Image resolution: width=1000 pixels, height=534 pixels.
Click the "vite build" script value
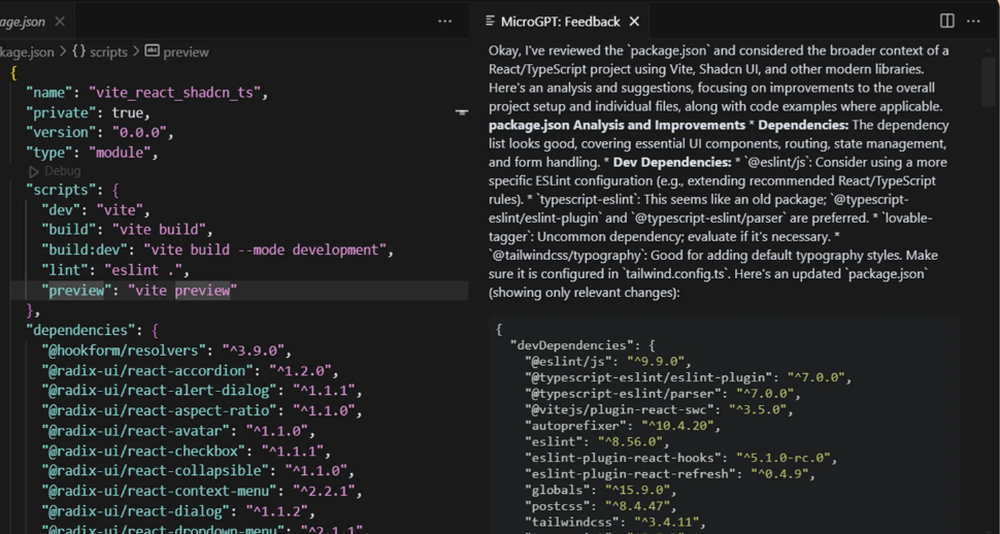click(x=159, y=230)
